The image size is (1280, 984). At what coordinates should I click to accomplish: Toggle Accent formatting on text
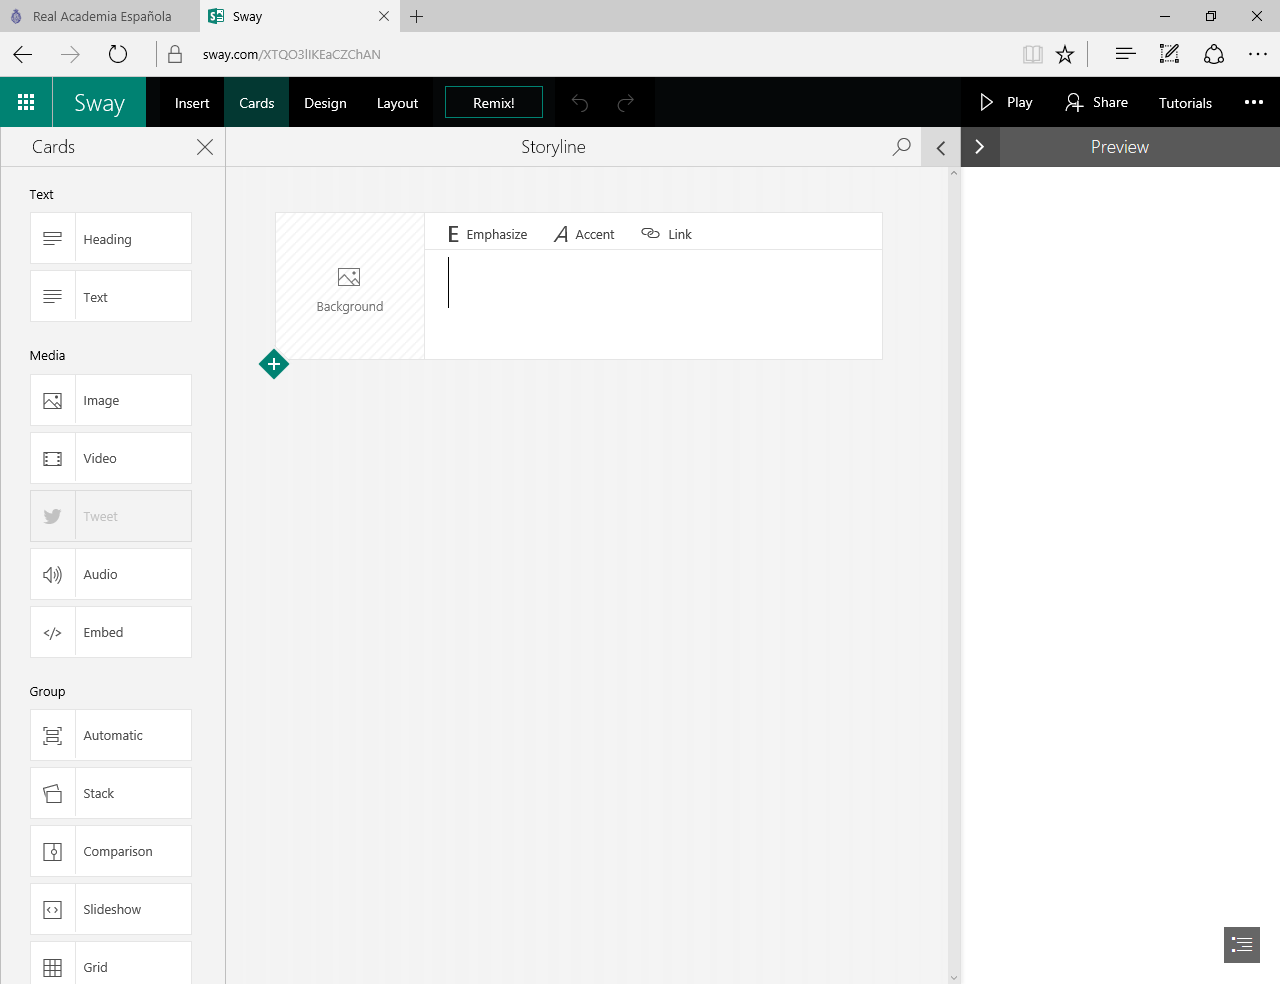(585, 234)
